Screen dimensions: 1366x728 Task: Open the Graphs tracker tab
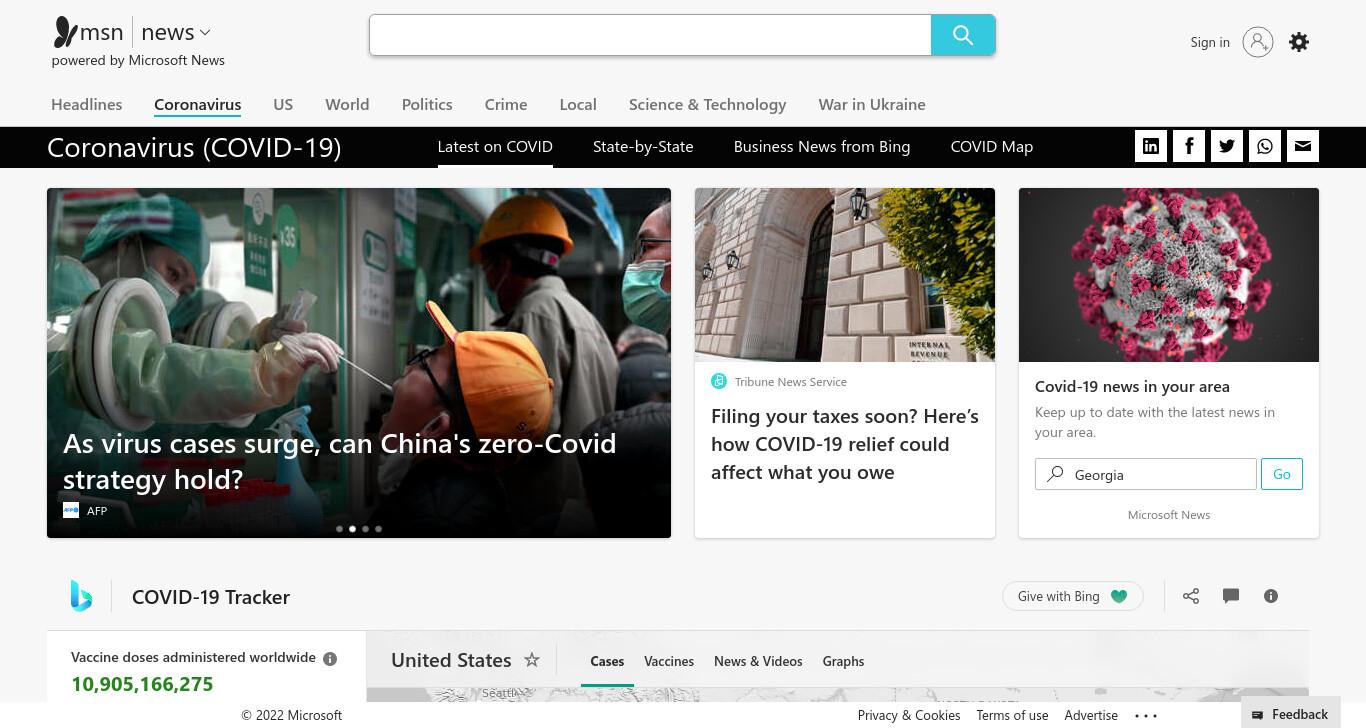pos(843,661)
